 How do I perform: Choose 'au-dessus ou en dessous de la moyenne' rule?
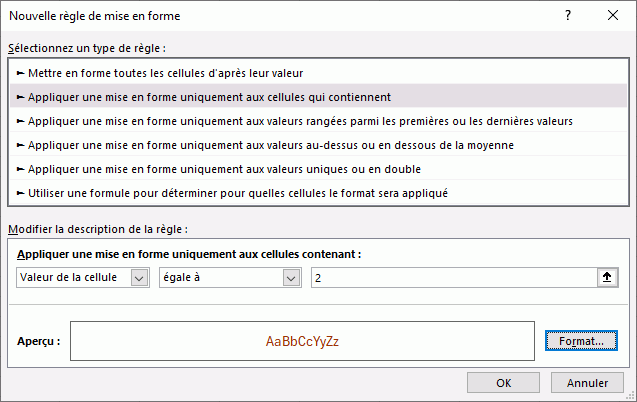coord(271,145)
